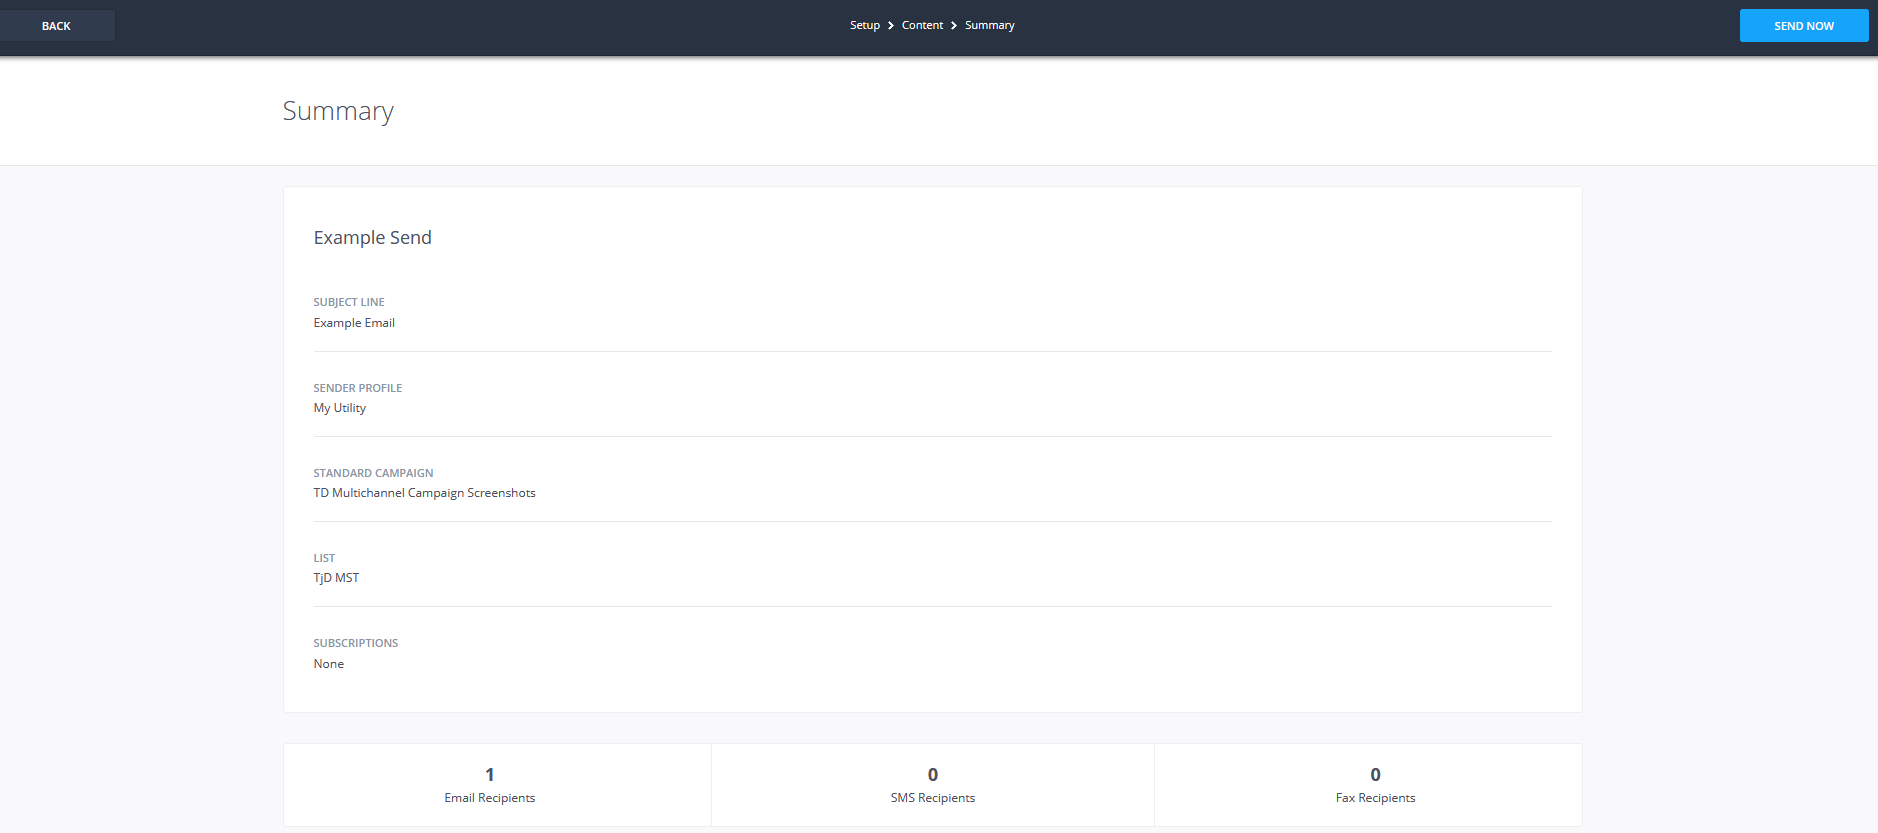Viewport: 1878px width, 833px height.
Task: Click the BACK button
Action: (x=57, y=26)
